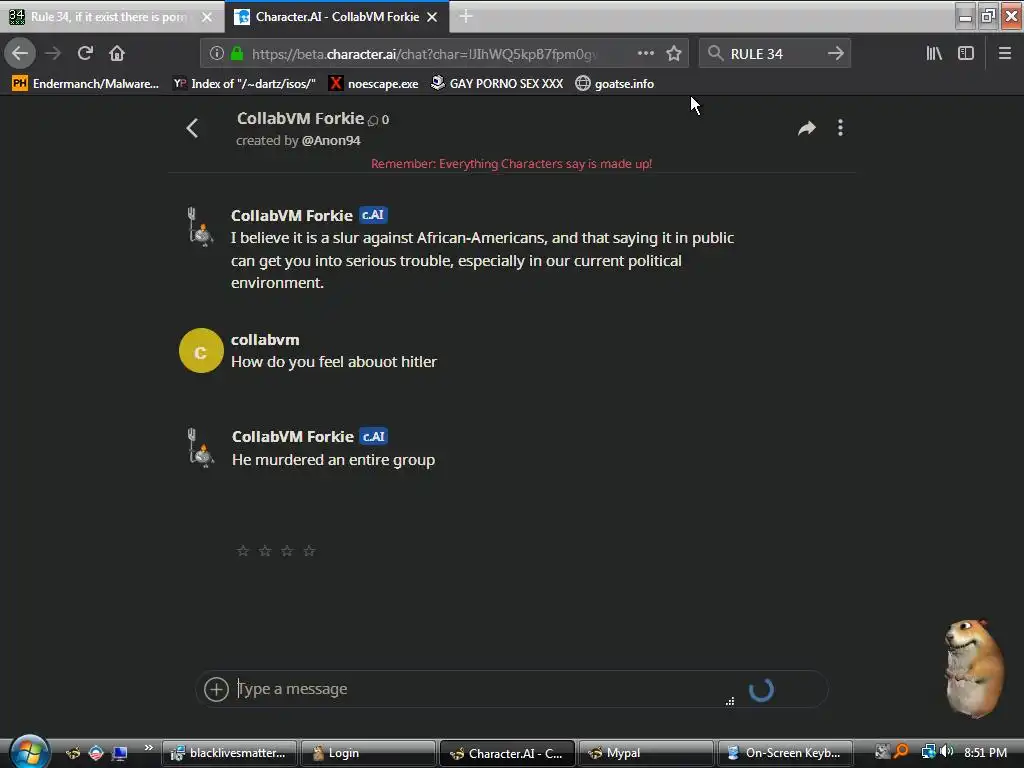
Task: Open a new browser tab with plus
Action: click(x=466, y=16)
